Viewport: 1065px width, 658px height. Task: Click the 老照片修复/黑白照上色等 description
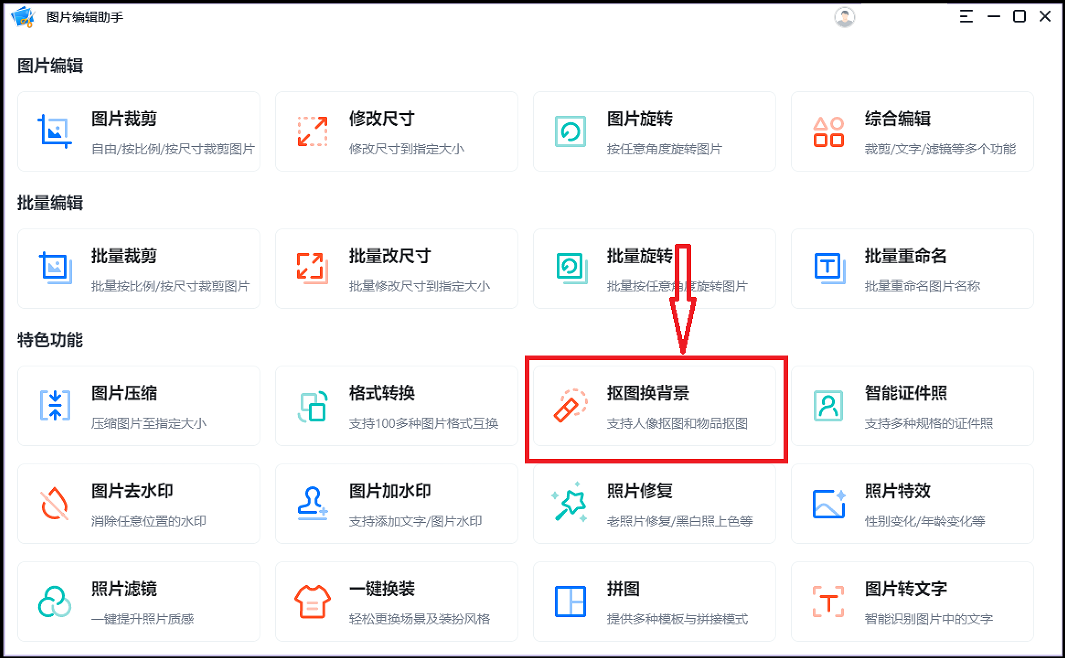[680, 521]
